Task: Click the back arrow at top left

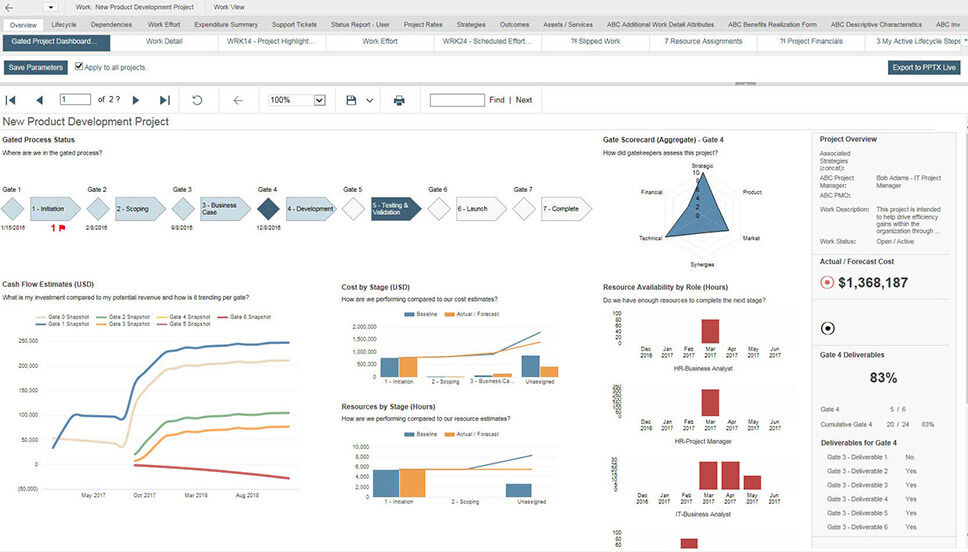Action: pos(9,7)
